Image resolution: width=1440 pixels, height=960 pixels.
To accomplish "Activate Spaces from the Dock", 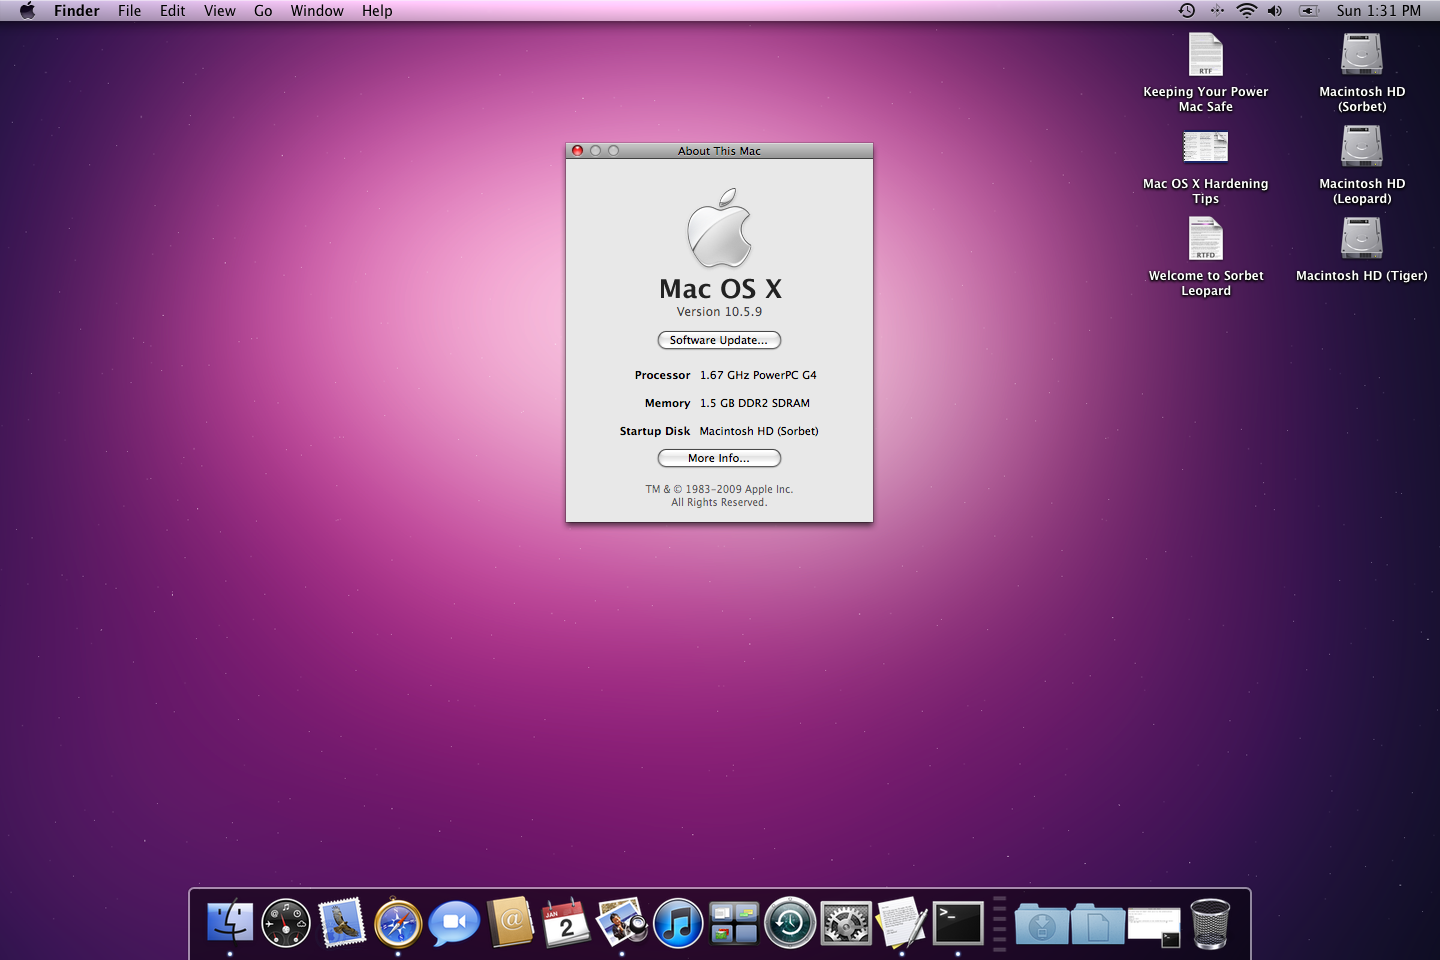I will (734, 922).
